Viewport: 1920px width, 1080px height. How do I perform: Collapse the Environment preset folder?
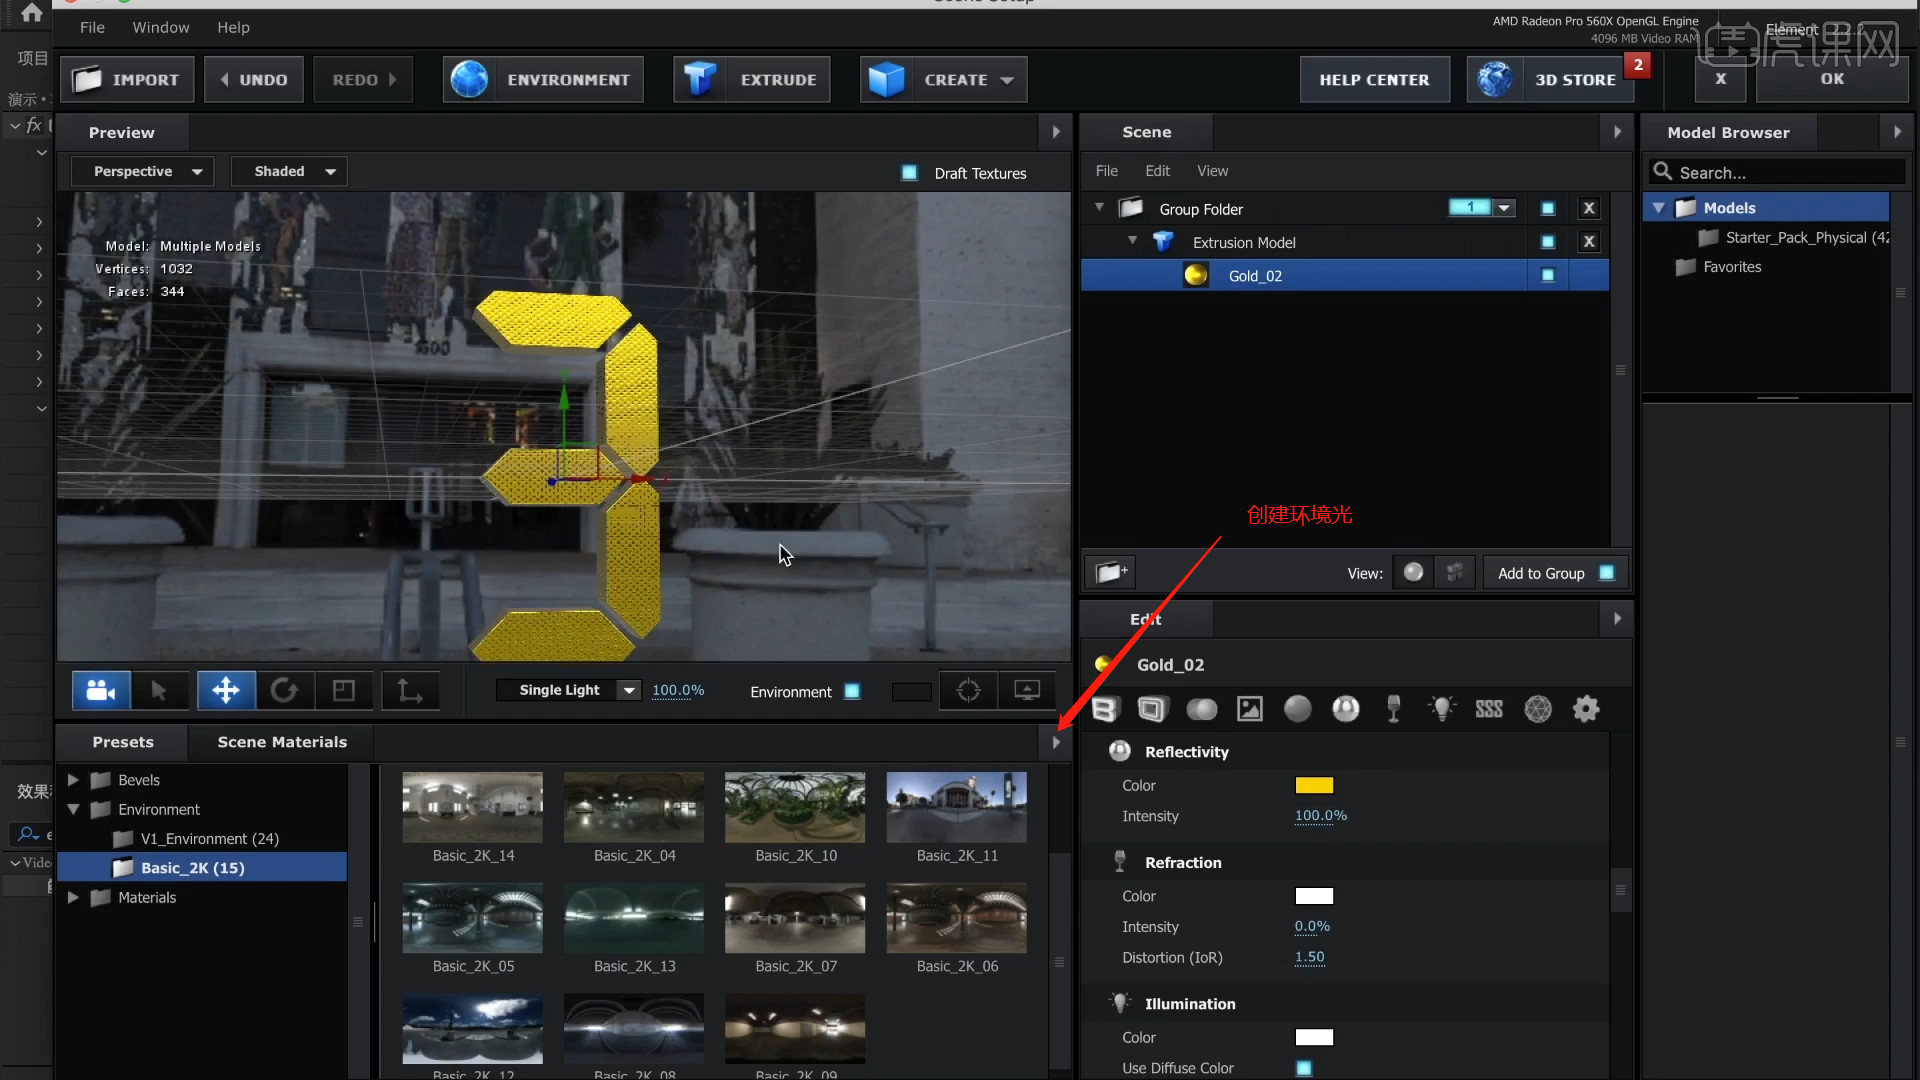[73, 809]
